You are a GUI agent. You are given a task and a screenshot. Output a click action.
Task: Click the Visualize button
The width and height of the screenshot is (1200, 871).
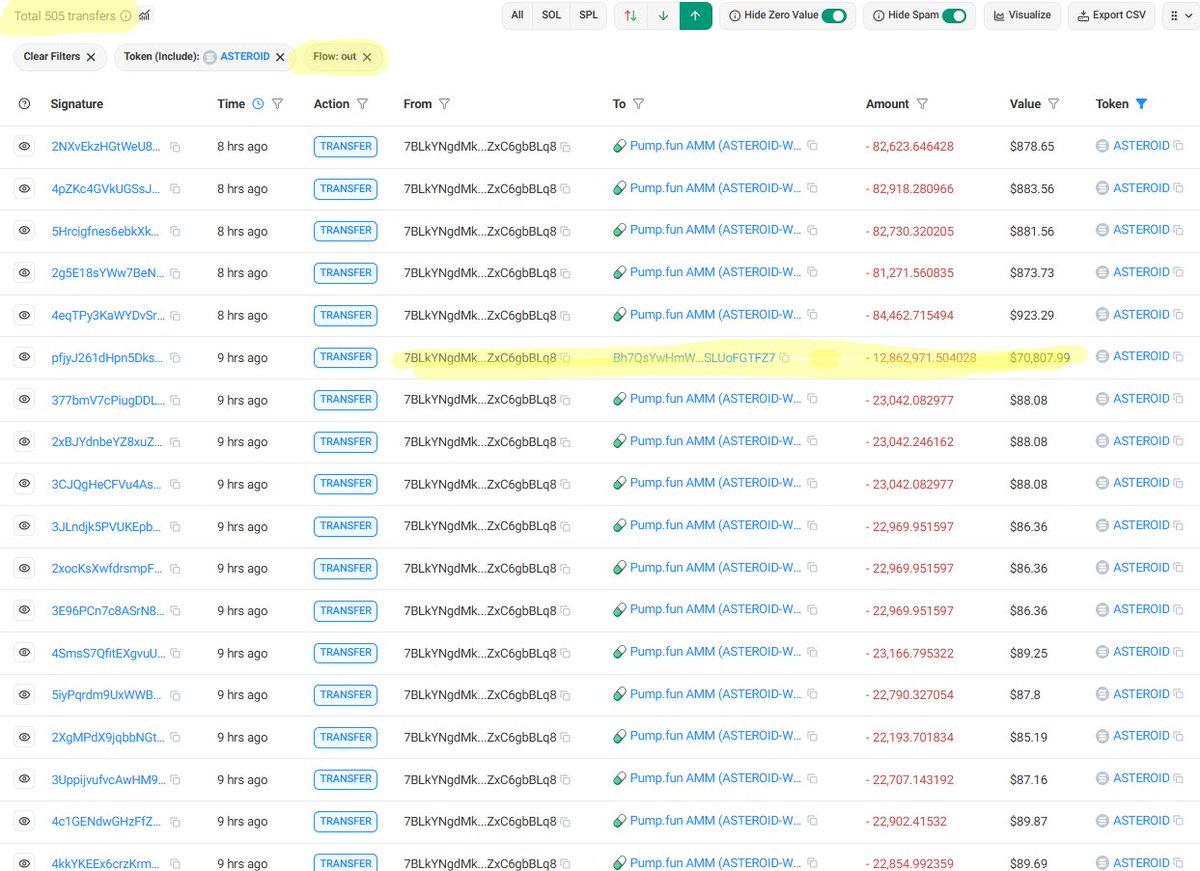[1022, 16]
